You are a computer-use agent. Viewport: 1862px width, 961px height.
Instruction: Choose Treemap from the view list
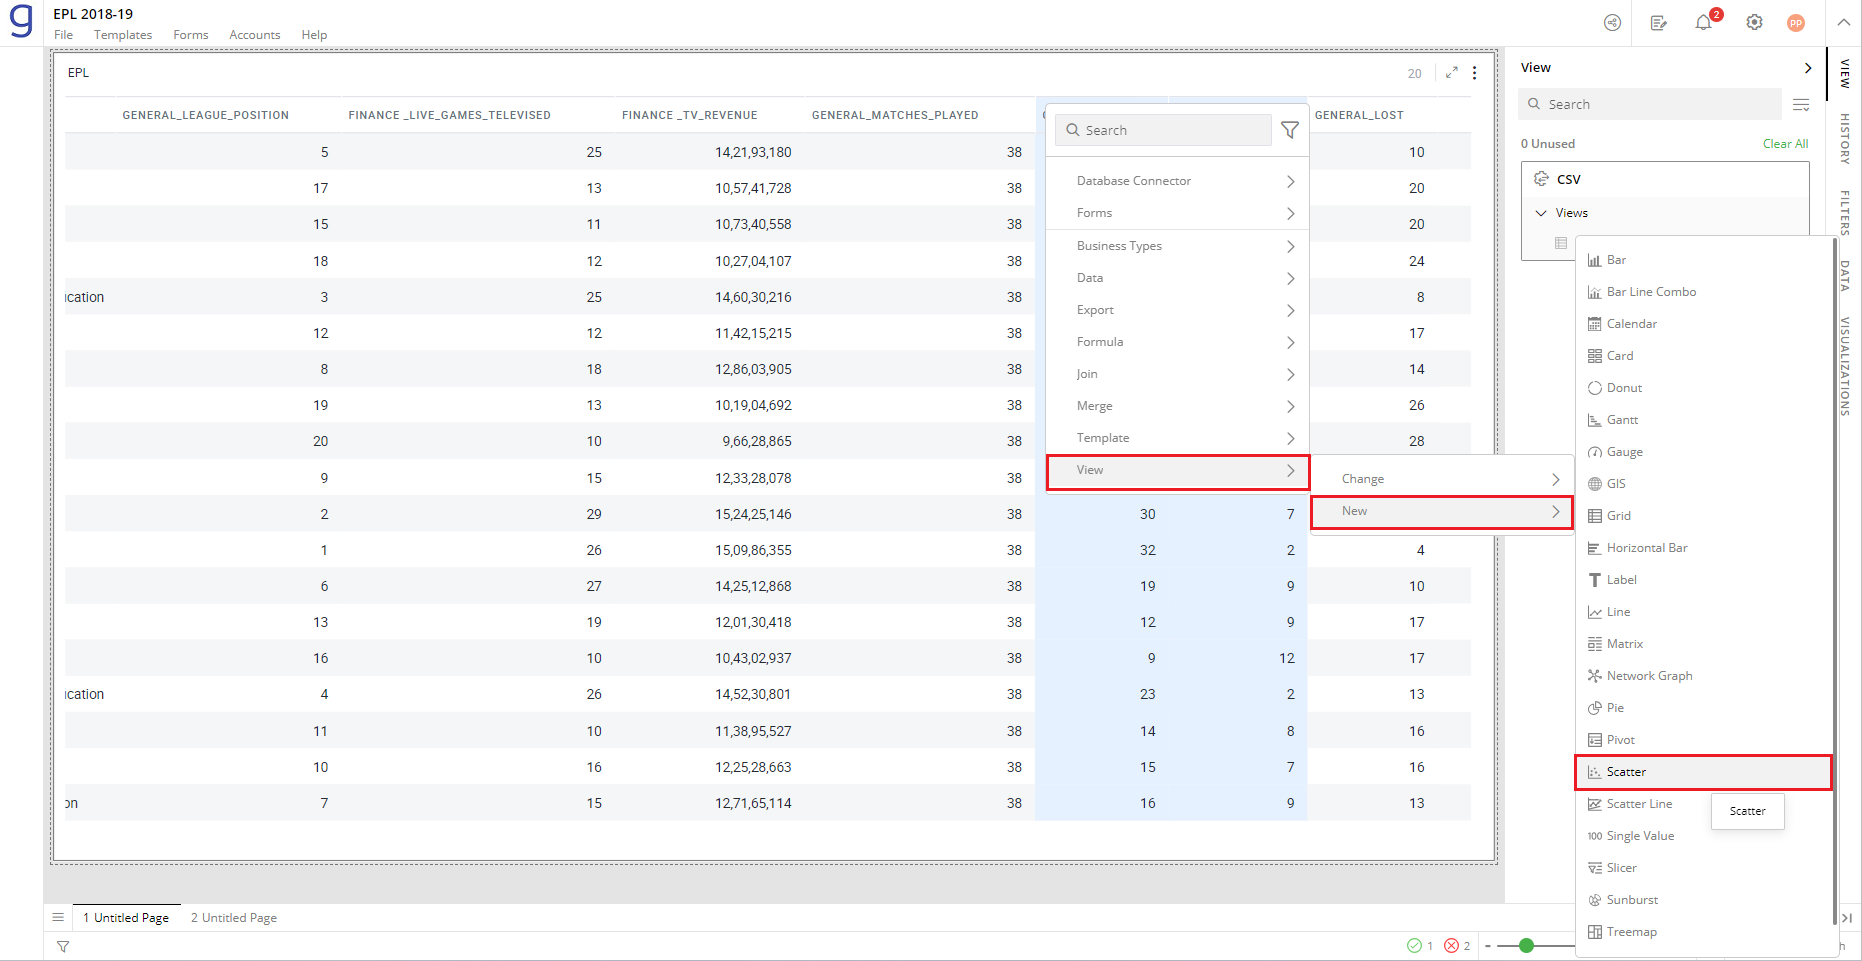coord(1704,932)
